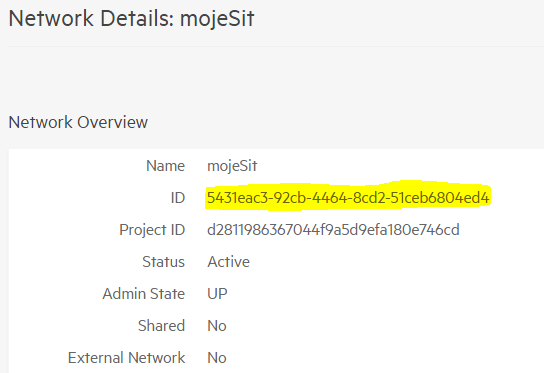Click the Network Overview section title
Screen dimensions: 544x373
[x=78, y=122]
